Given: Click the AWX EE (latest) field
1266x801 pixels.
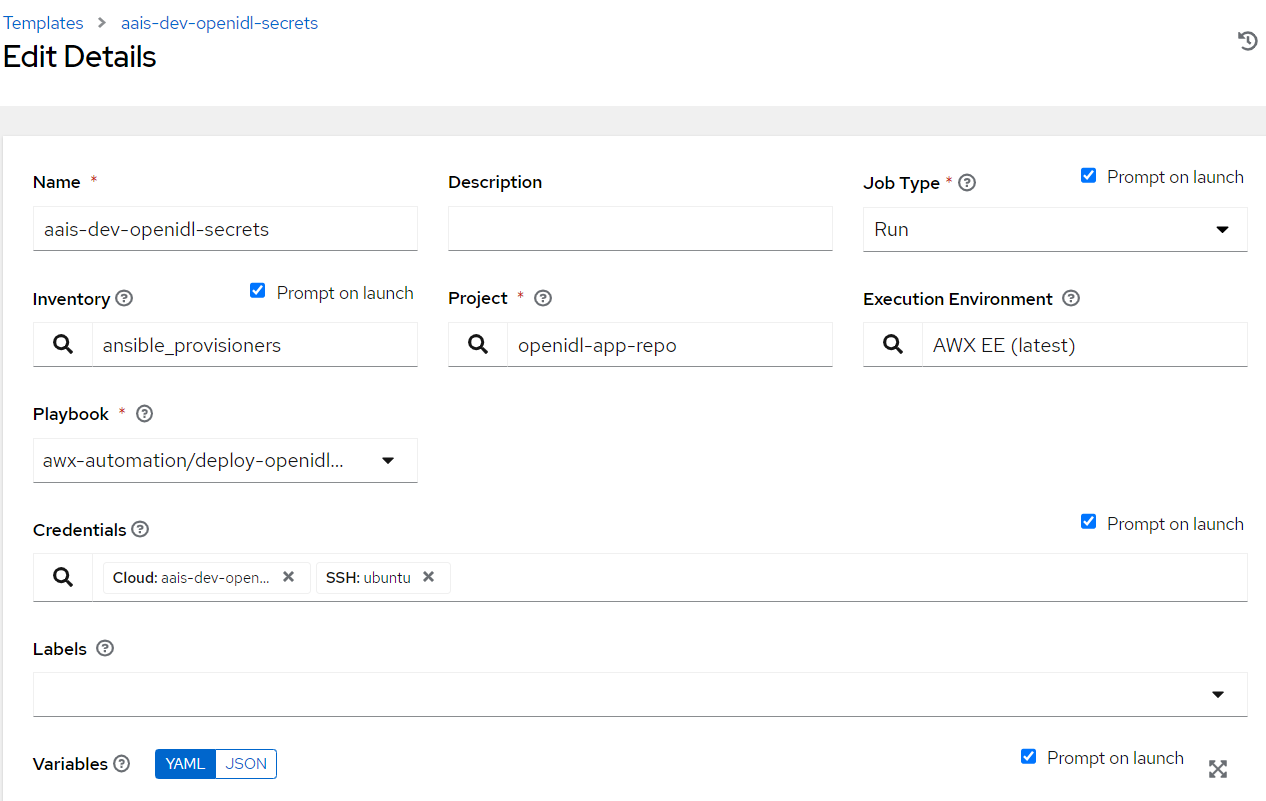Looking at the screenshot, I should click(x=1085, y=345).
